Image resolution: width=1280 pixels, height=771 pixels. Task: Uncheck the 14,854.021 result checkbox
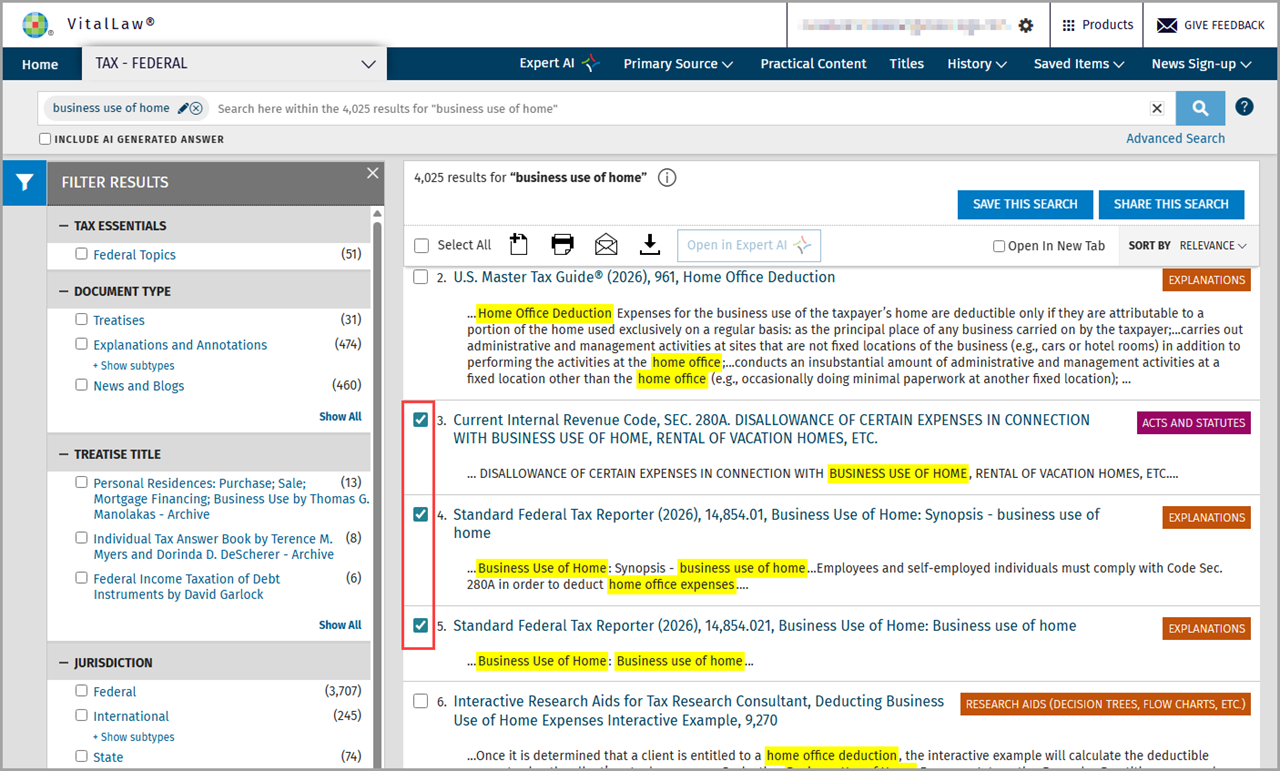coord(421,626)
